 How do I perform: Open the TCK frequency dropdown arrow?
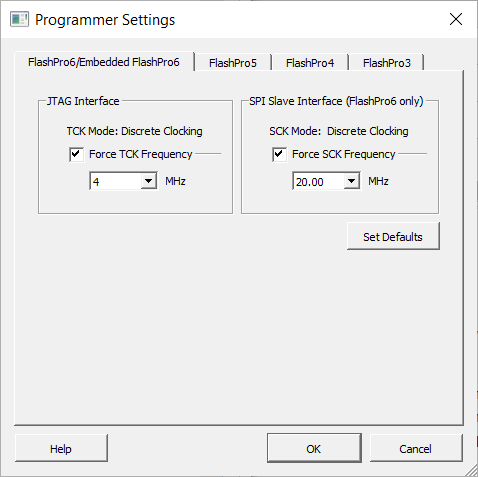click(x=149, y=181)
